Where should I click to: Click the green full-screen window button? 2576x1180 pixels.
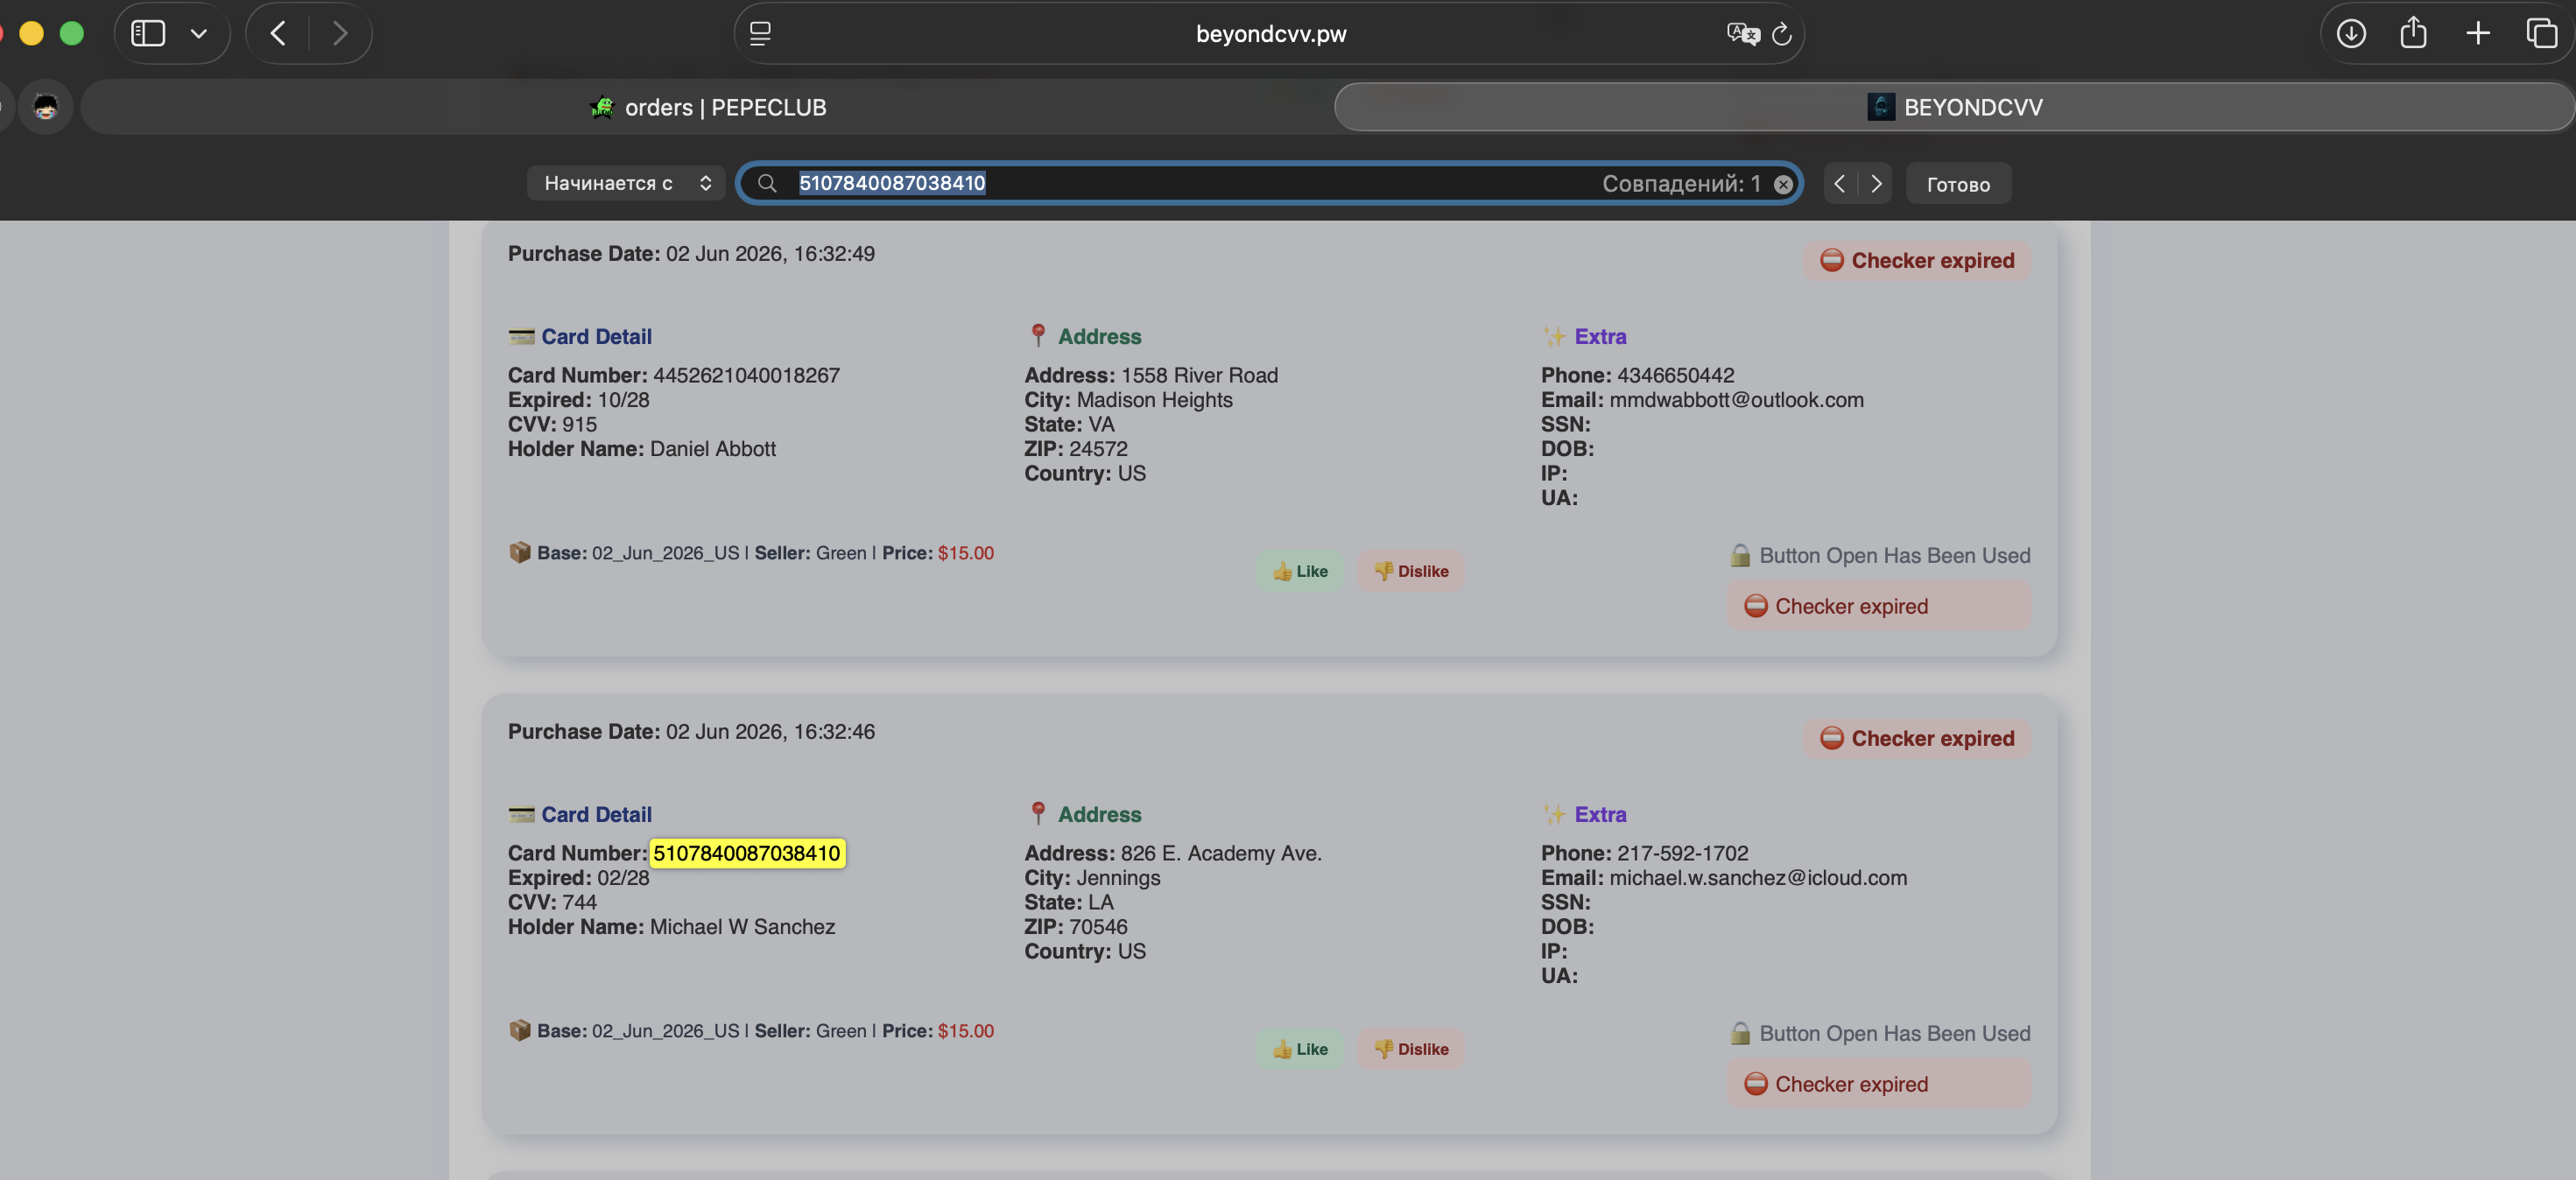click(x=72, y=33)
